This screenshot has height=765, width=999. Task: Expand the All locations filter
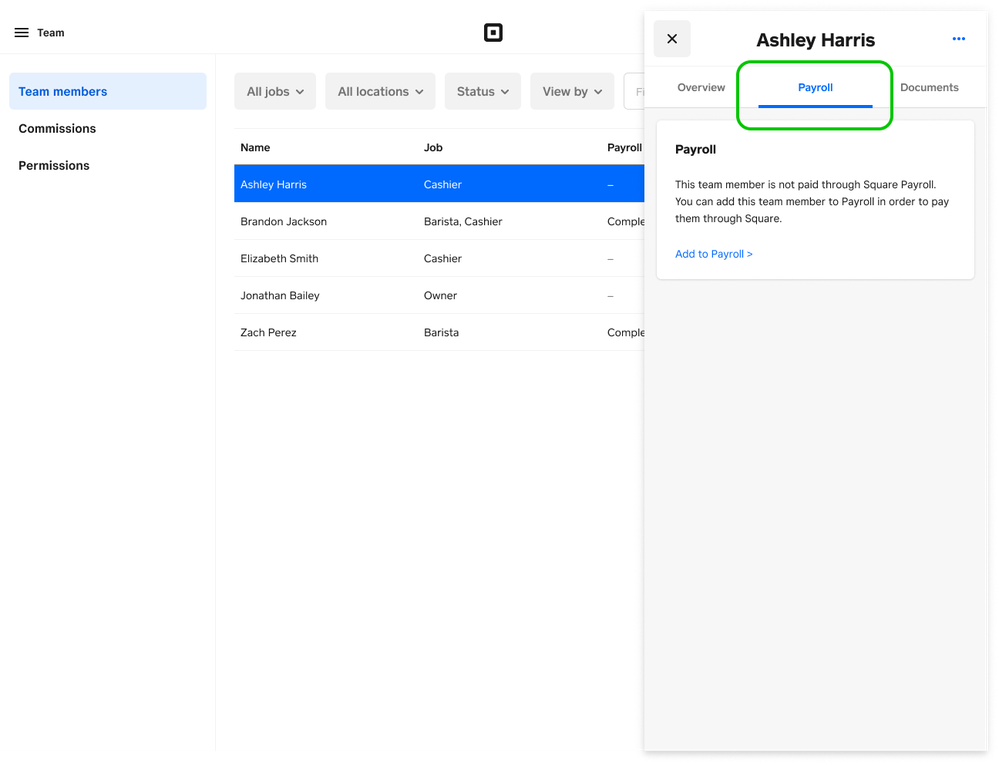click(380, 91)
